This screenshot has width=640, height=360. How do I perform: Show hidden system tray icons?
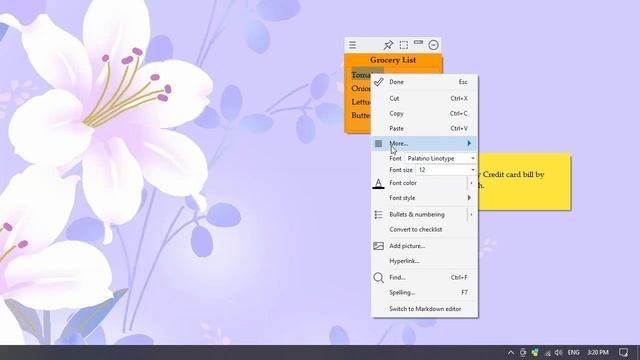pyautogui.click(x=511, y=353)
